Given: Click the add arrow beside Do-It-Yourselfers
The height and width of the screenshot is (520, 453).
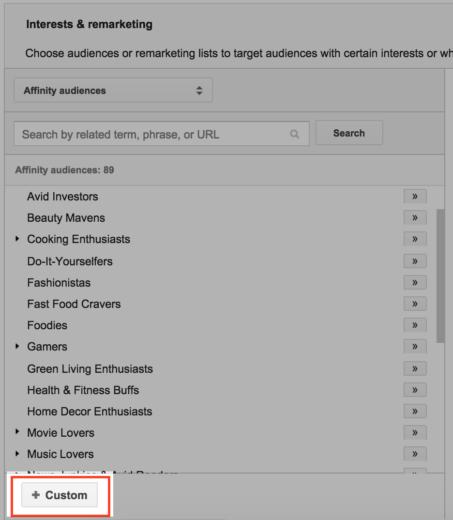Looking at the screenshot, I should [415, 261].
